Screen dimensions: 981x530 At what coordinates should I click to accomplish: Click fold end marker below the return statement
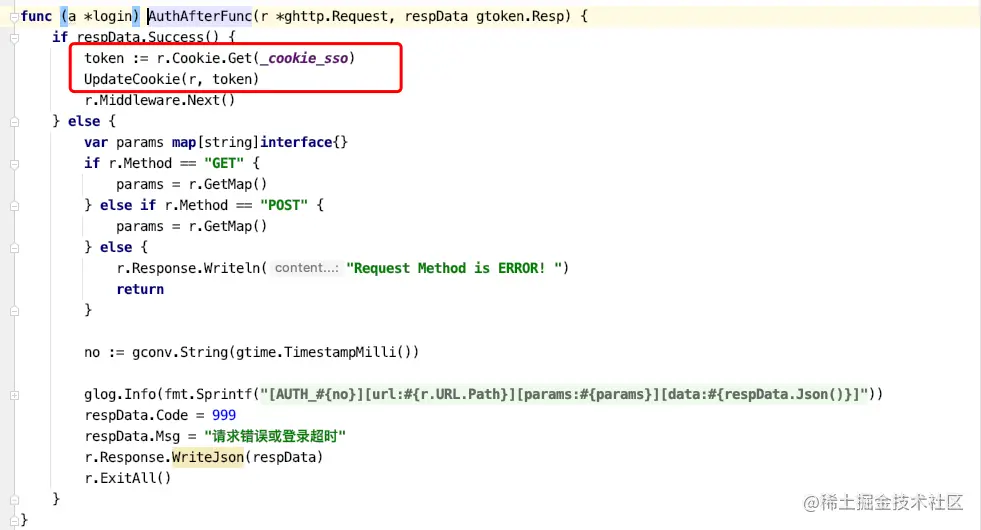[x=14, y=311]
